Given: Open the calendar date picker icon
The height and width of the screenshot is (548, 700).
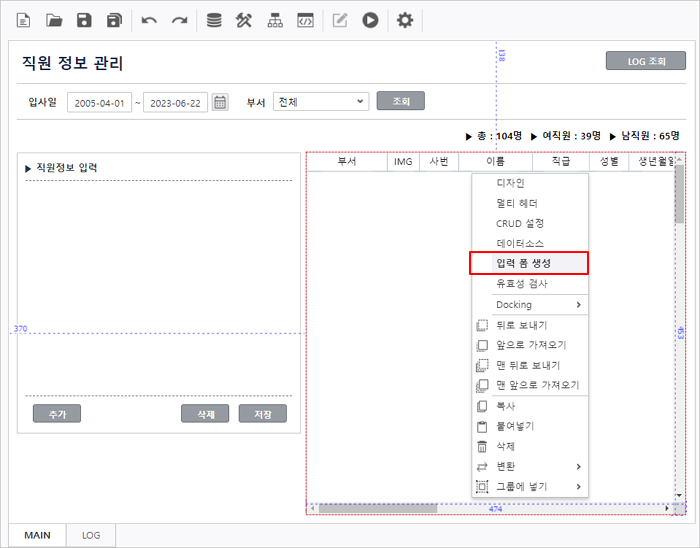Looking at the screenshot, I should tap(220, 102).
